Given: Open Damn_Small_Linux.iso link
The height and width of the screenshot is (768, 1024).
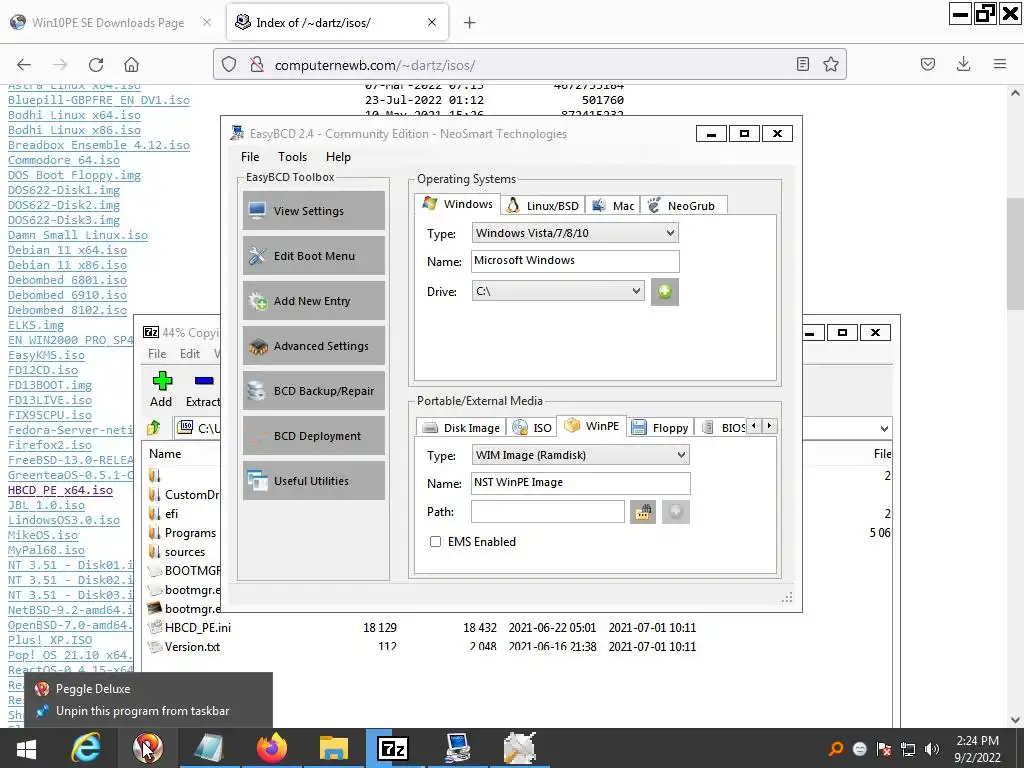Looking at the screenshot, I should coord(78,235).
